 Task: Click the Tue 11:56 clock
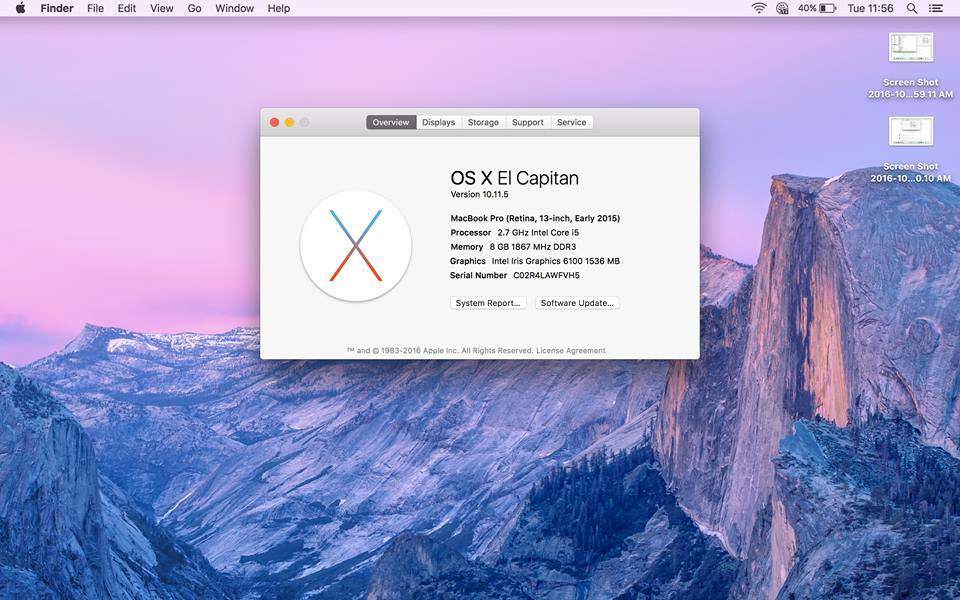coord(870,9)
